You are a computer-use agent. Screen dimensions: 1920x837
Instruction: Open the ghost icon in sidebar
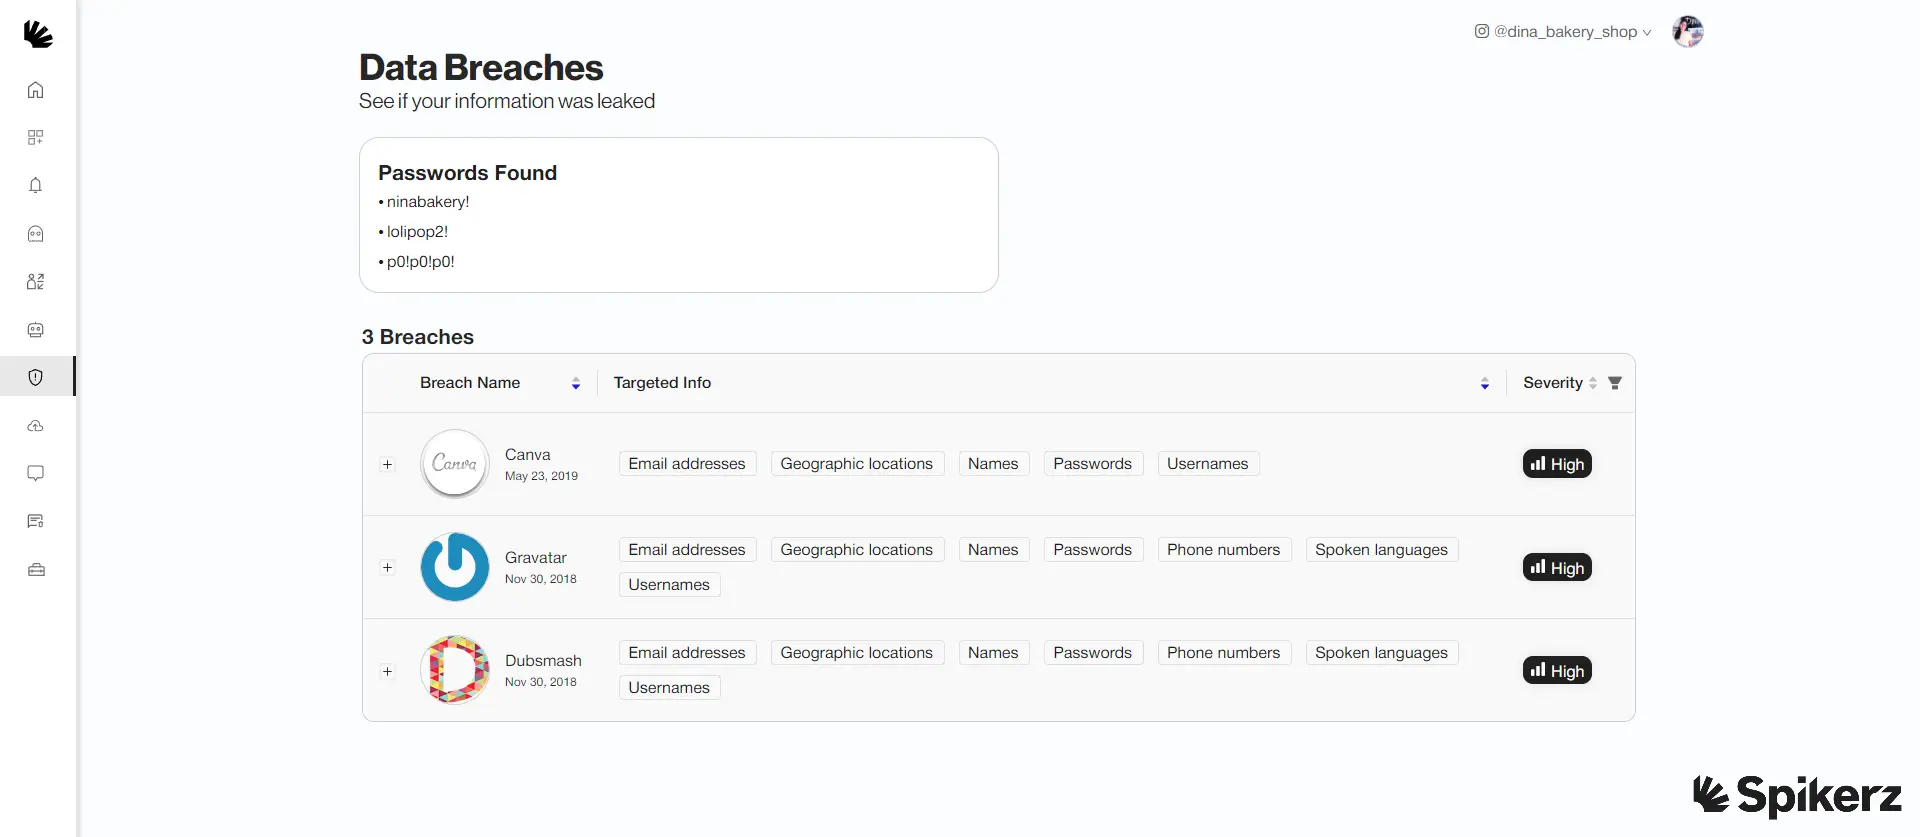(x=36, y=234)
